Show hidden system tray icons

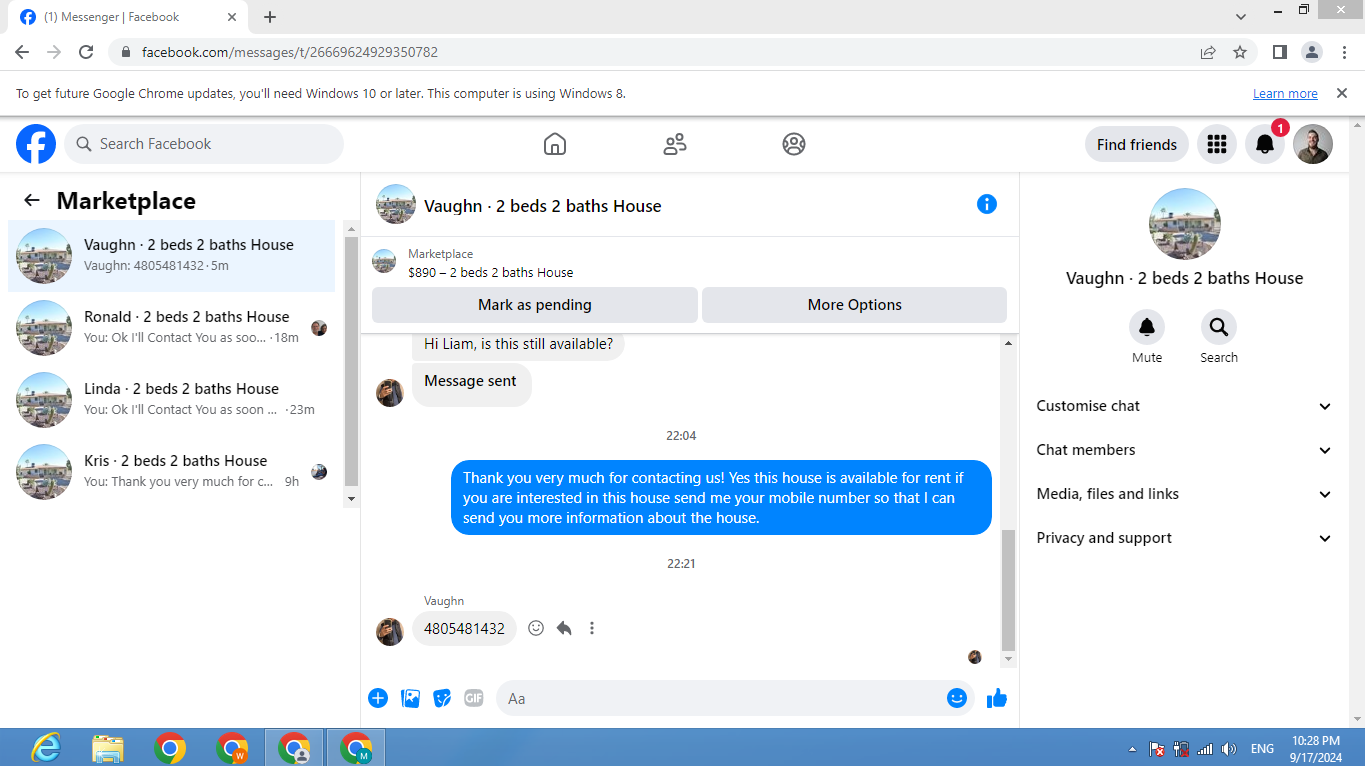point(1132,748)
